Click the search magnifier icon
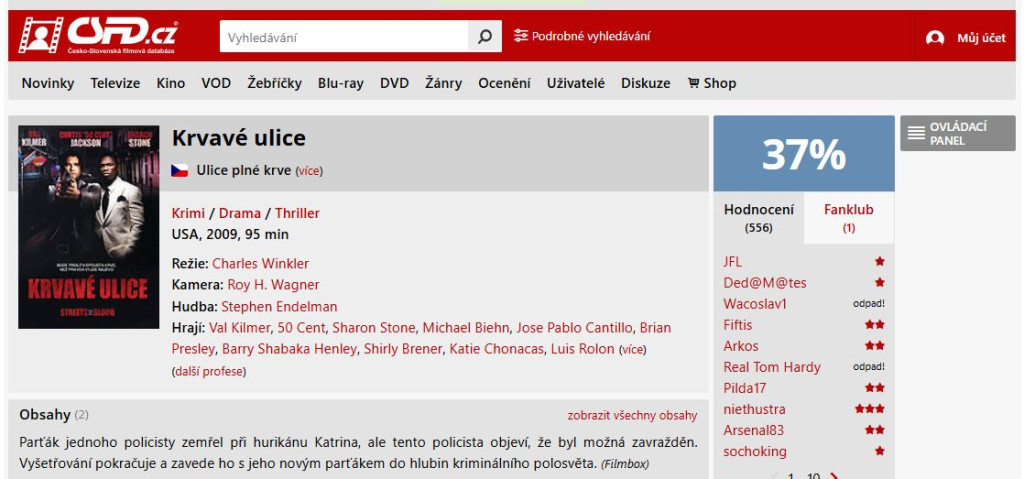This screenshot has width=1024, height=479. pyautogui.click(x=485, y=37)
